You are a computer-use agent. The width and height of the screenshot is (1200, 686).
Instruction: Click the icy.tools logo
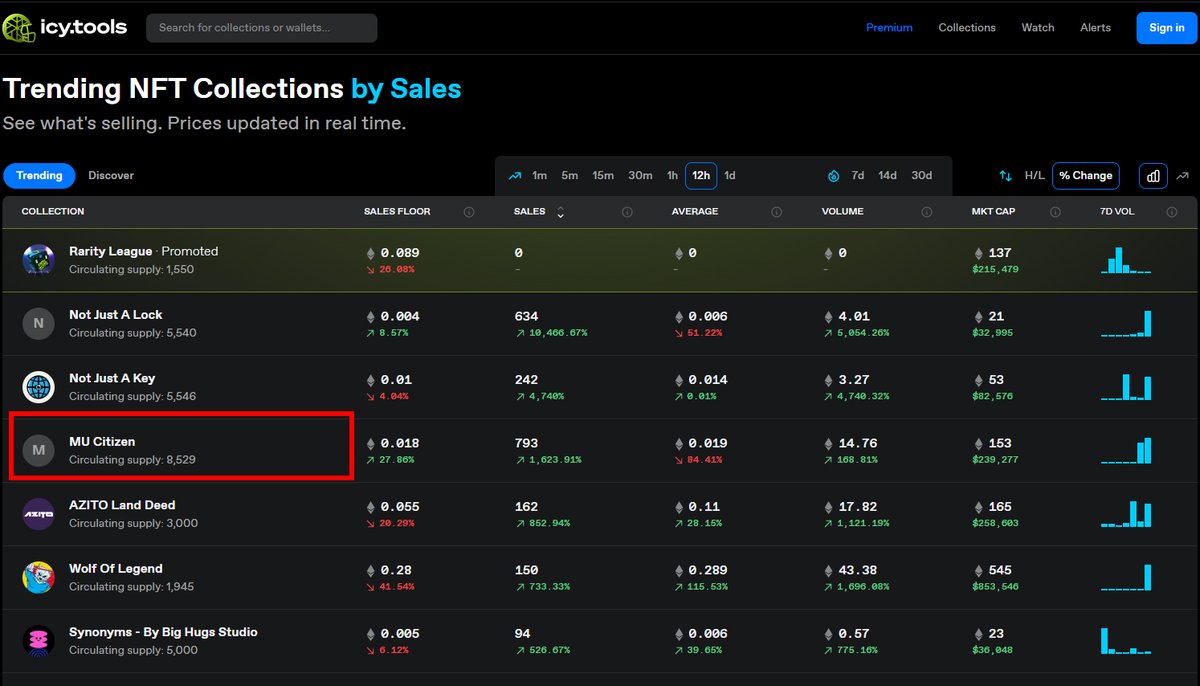point(64,27)
